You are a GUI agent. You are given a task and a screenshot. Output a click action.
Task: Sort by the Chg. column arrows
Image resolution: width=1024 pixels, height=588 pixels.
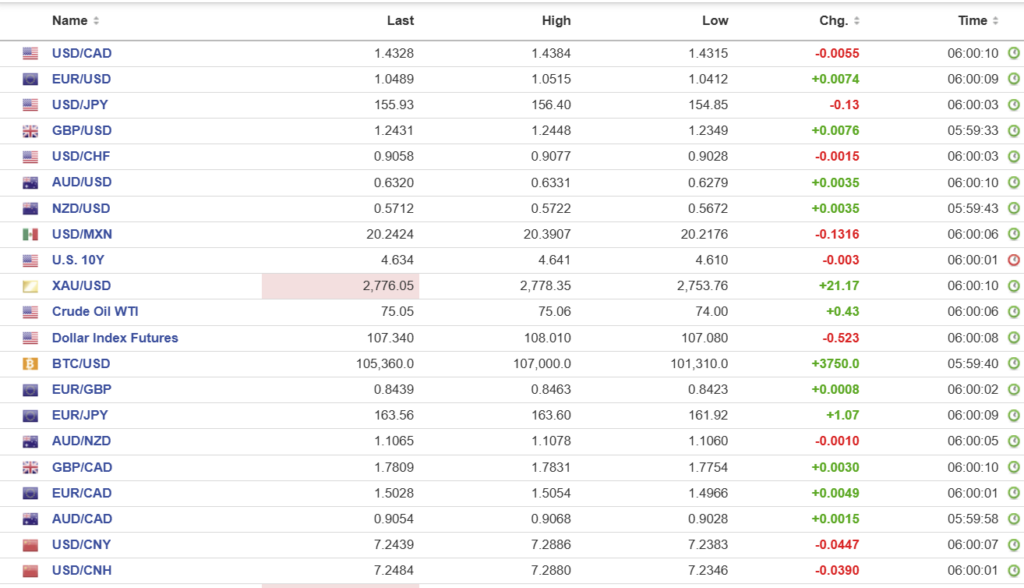pos(857,21)
